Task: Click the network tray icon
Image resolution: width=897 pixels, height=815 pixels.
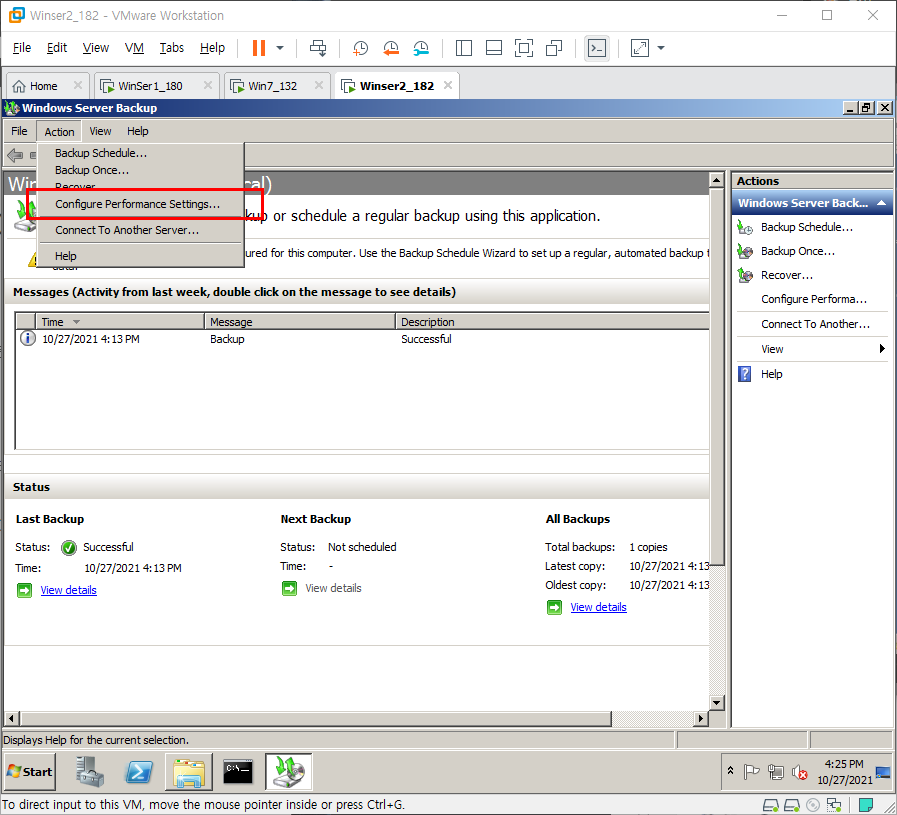Action: pos(776,772)
